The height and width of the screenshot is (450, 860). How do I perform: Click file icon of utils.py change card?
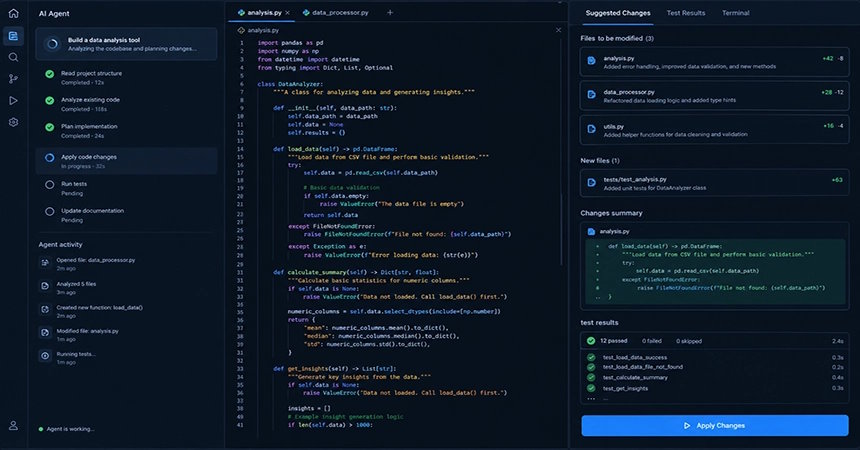[591, 129]
